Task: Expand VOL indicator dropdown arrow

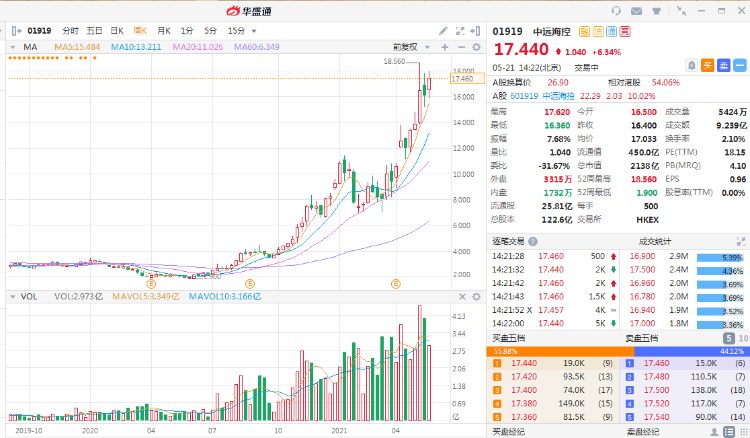Action: pos(13,297)
